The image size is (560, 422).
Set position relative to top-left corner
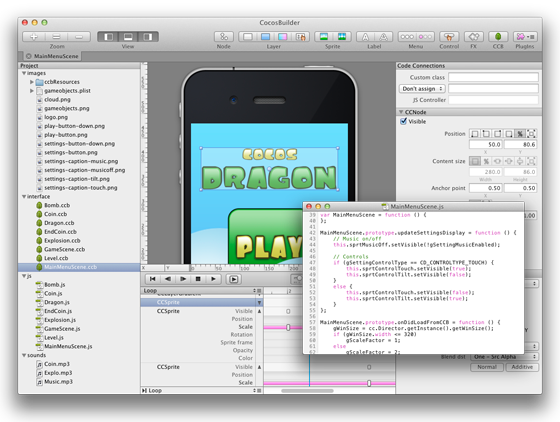coord(486,134)
